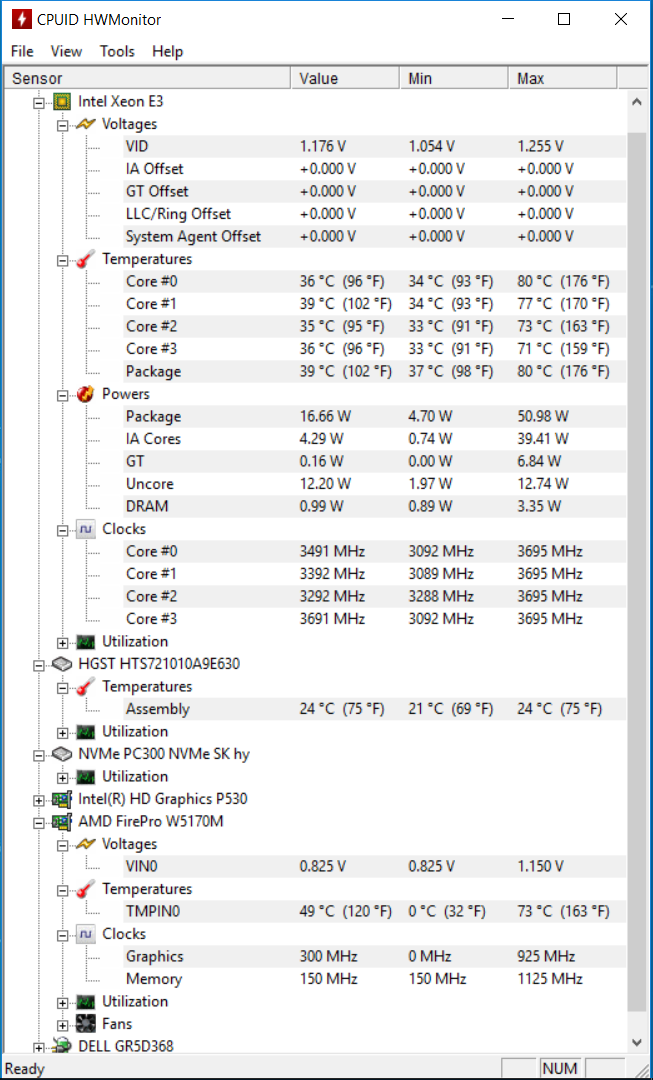Screen dimensions: 653x1080
Task: Click the Sensor column header
Action: point(147,79)
